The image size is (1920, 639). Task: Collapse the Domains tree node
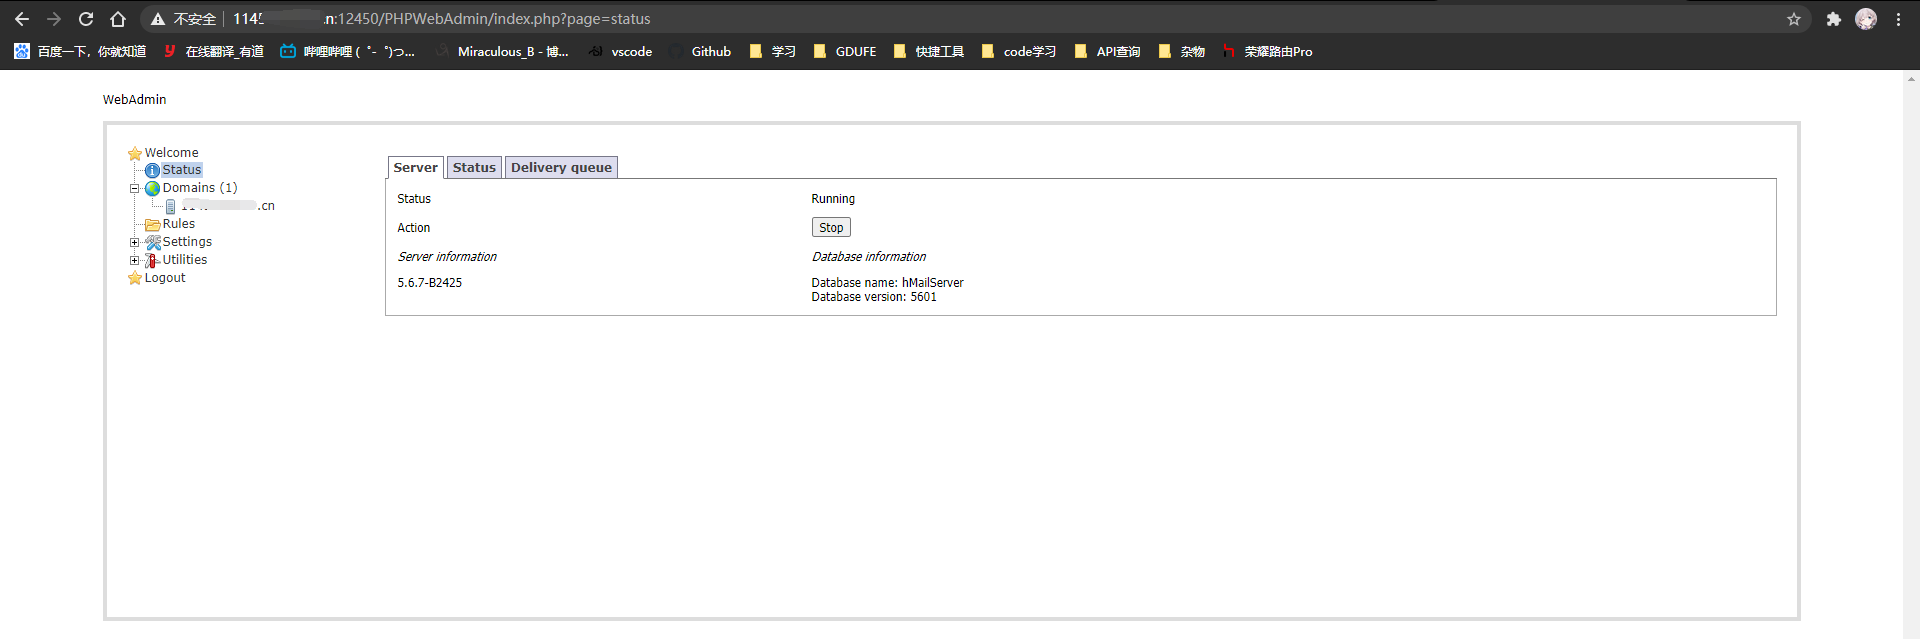pyautogui.click(x=134, y=188)
